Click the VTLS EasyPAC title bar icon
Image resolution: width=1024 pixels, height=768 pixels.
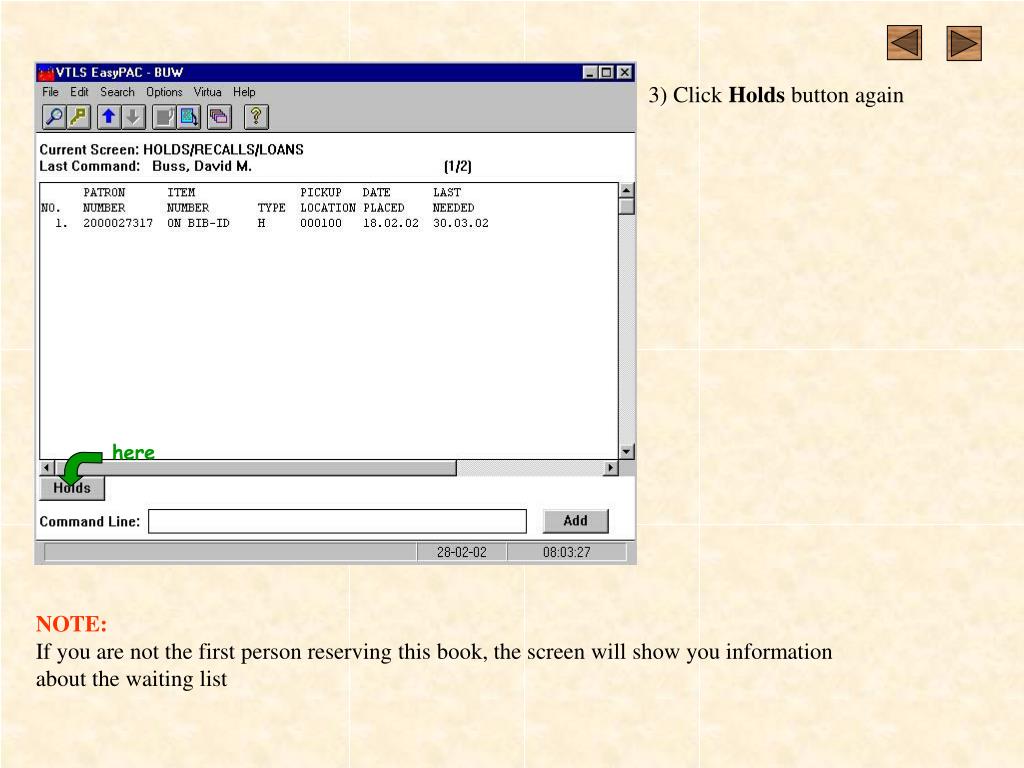click(x=46, y=72)
